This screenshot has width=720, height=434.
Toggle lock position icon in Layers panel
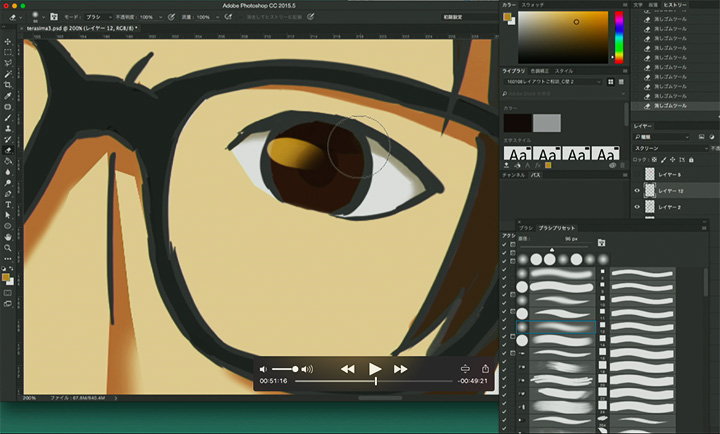672,160
